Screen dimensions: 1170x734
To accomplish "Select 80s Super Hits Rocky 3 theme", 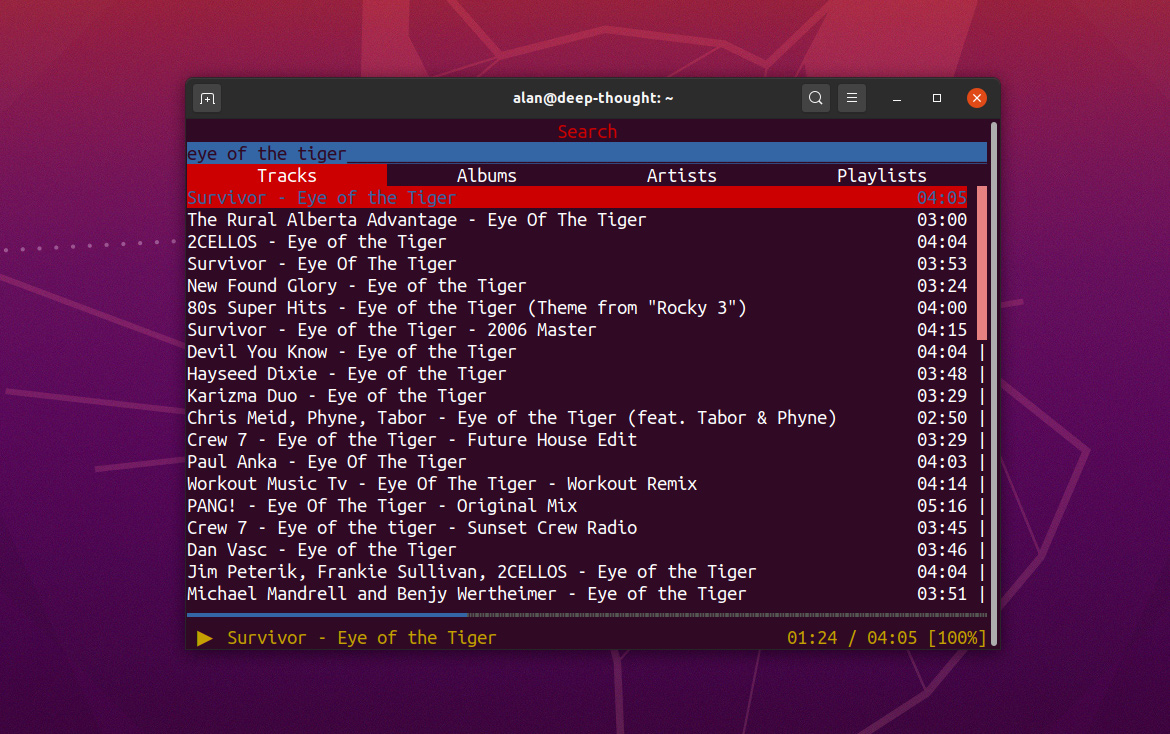I will [577, 308].
